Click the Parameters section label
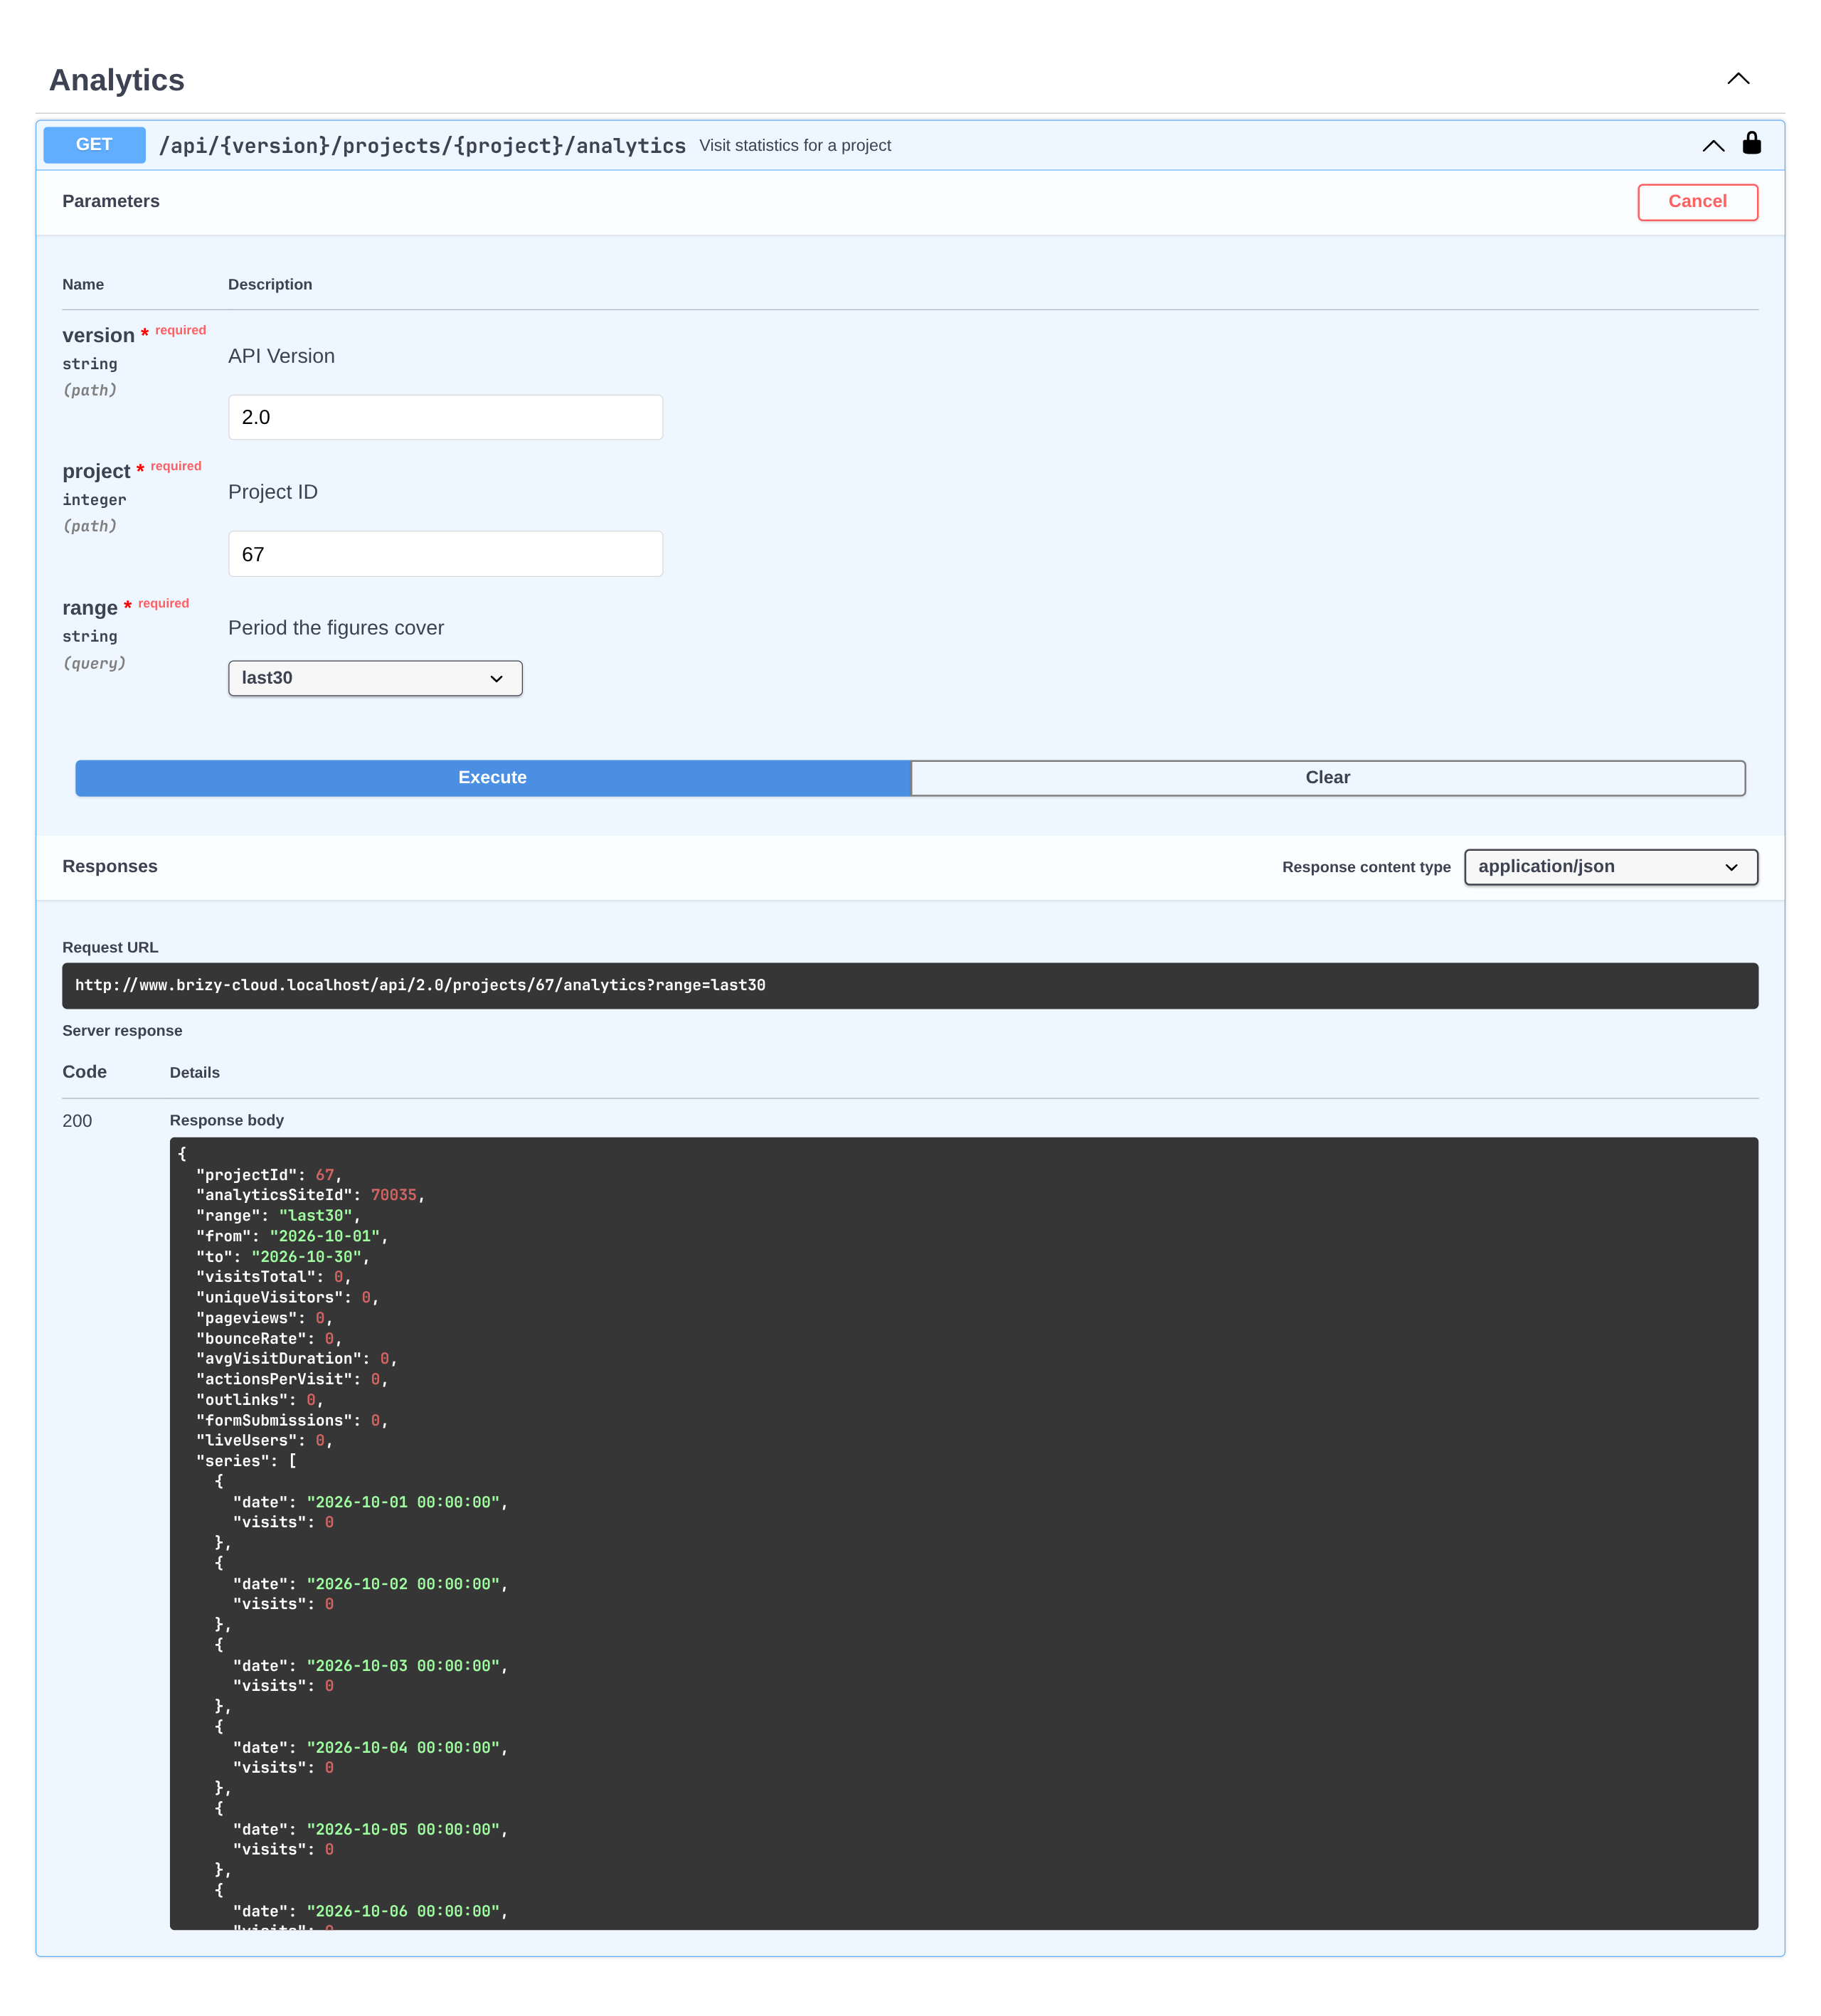Image resolution: width=1821 pixels, height=2016 pixels. (111, 201)
